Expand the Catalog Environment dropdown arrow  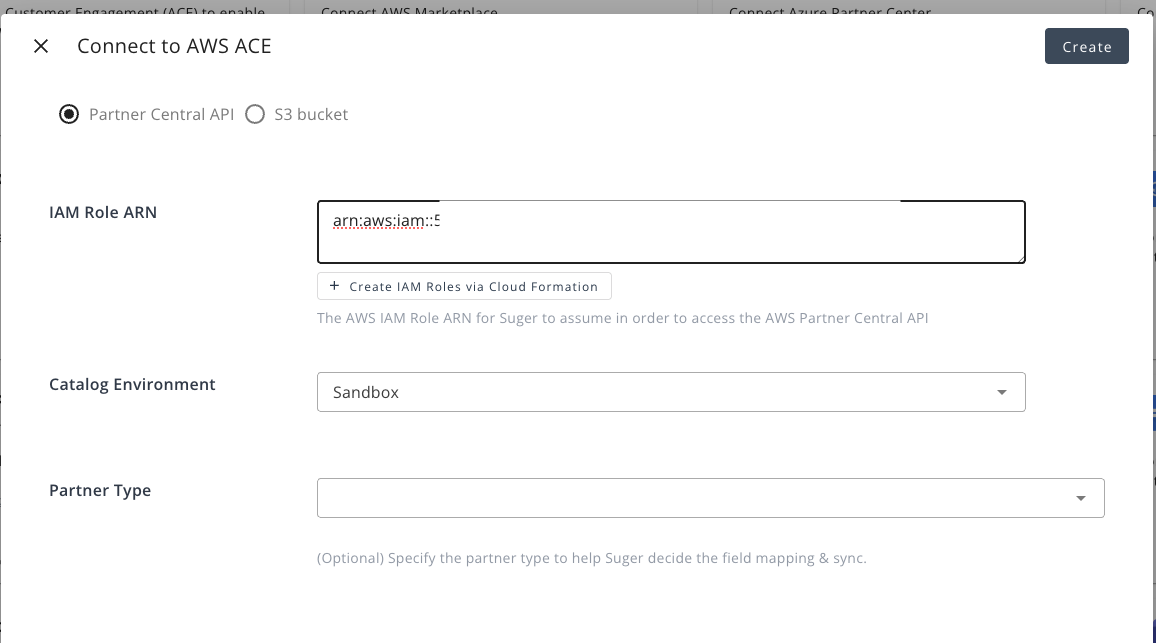(1002, 393)
